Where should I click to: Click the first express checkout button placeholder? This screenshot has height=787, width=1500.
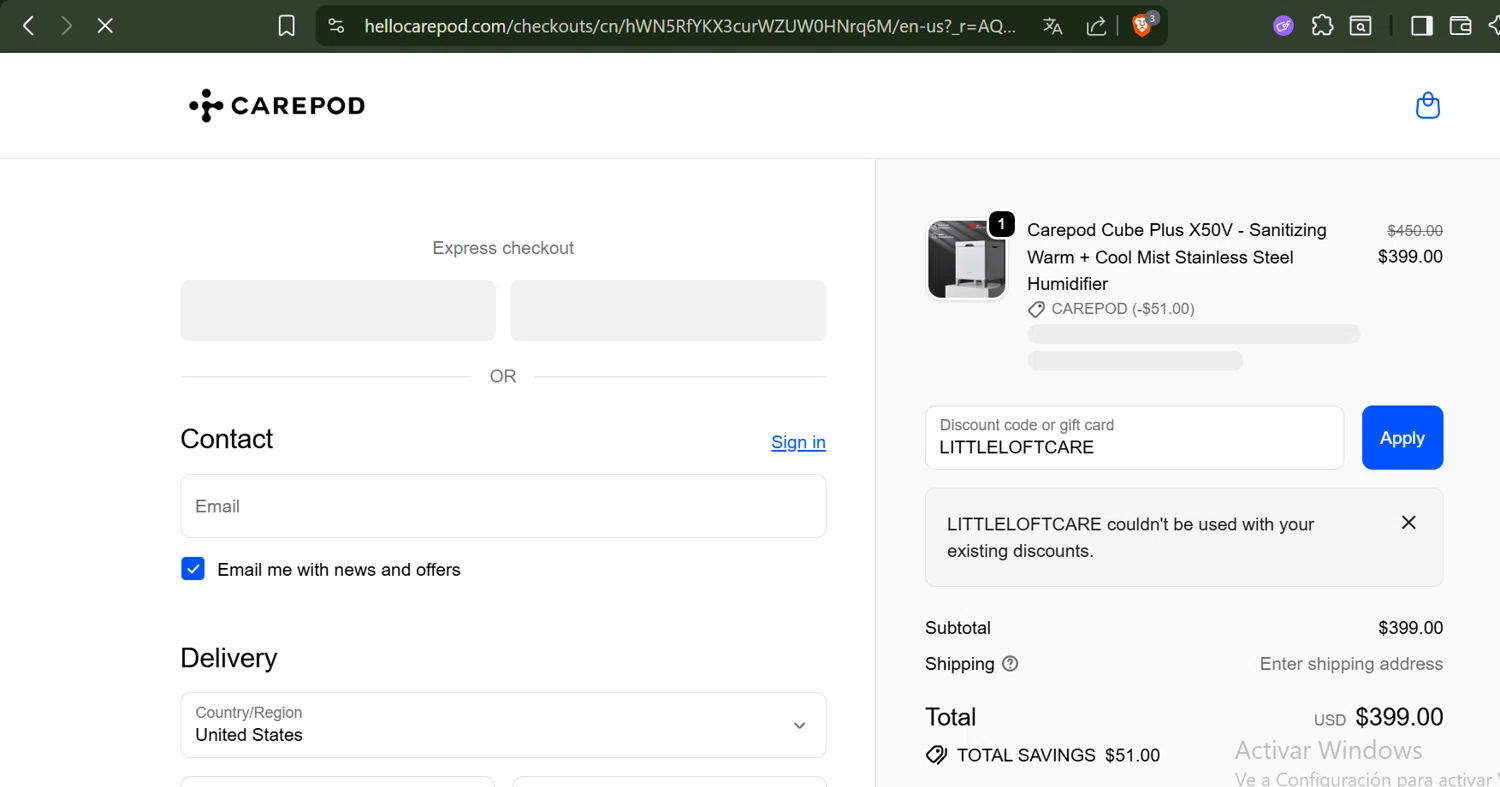pos(338,310)
